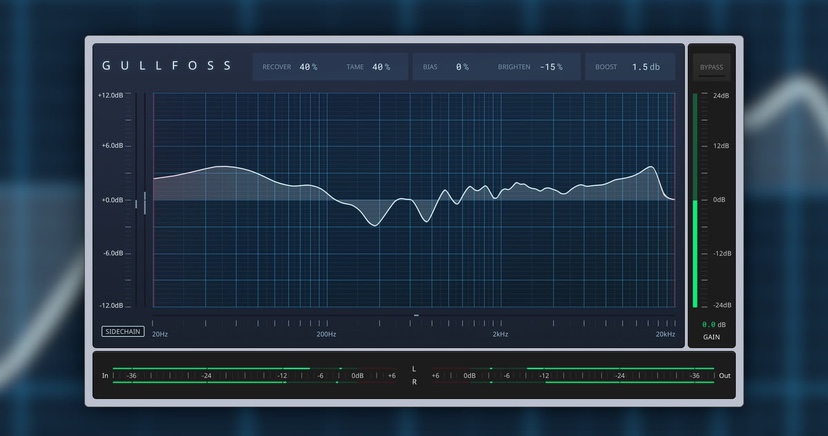Viewport: 828px width, 436px height.
Task: Toggle the BYPASS button
Action: [711, 67]
